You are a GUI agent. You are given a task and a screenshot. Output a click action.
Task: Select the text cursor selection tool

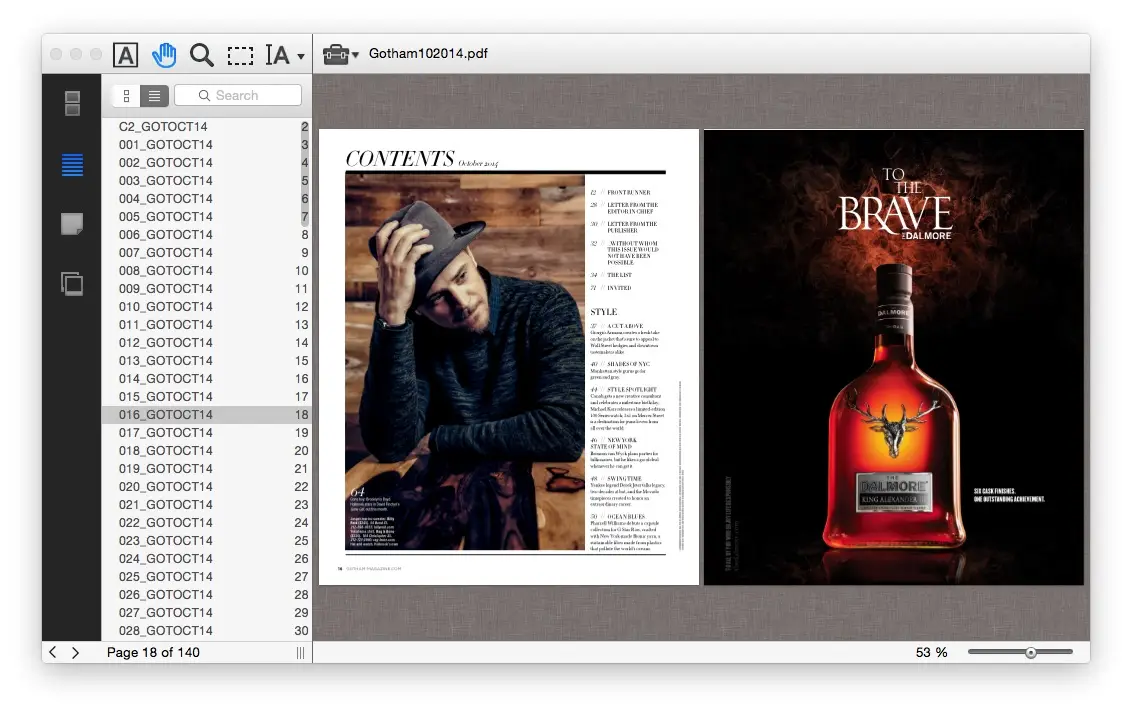pyautogui.click(x=277, y=55)
